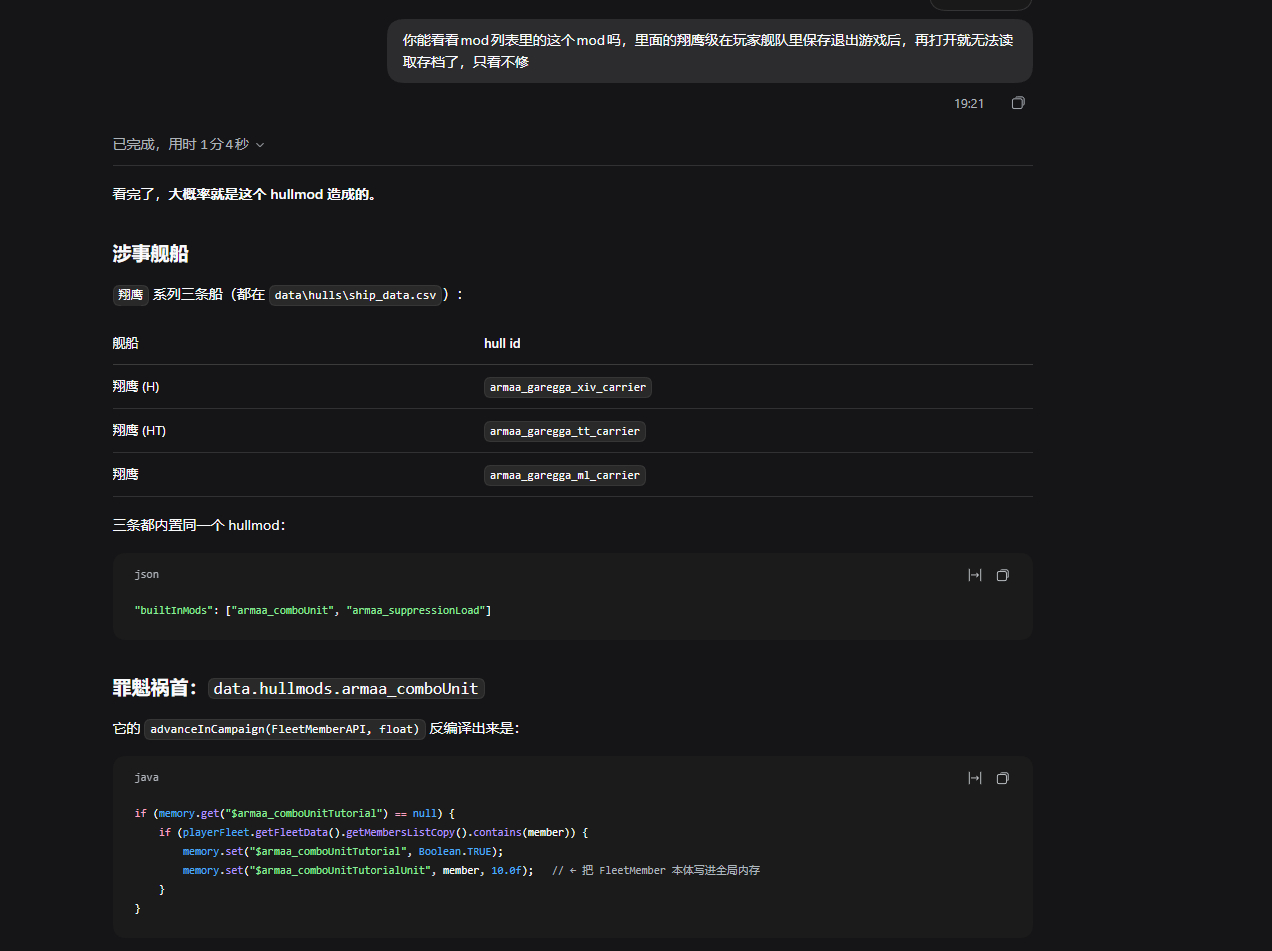Toggle line wrap in the java code block

[x=975, y=778]
